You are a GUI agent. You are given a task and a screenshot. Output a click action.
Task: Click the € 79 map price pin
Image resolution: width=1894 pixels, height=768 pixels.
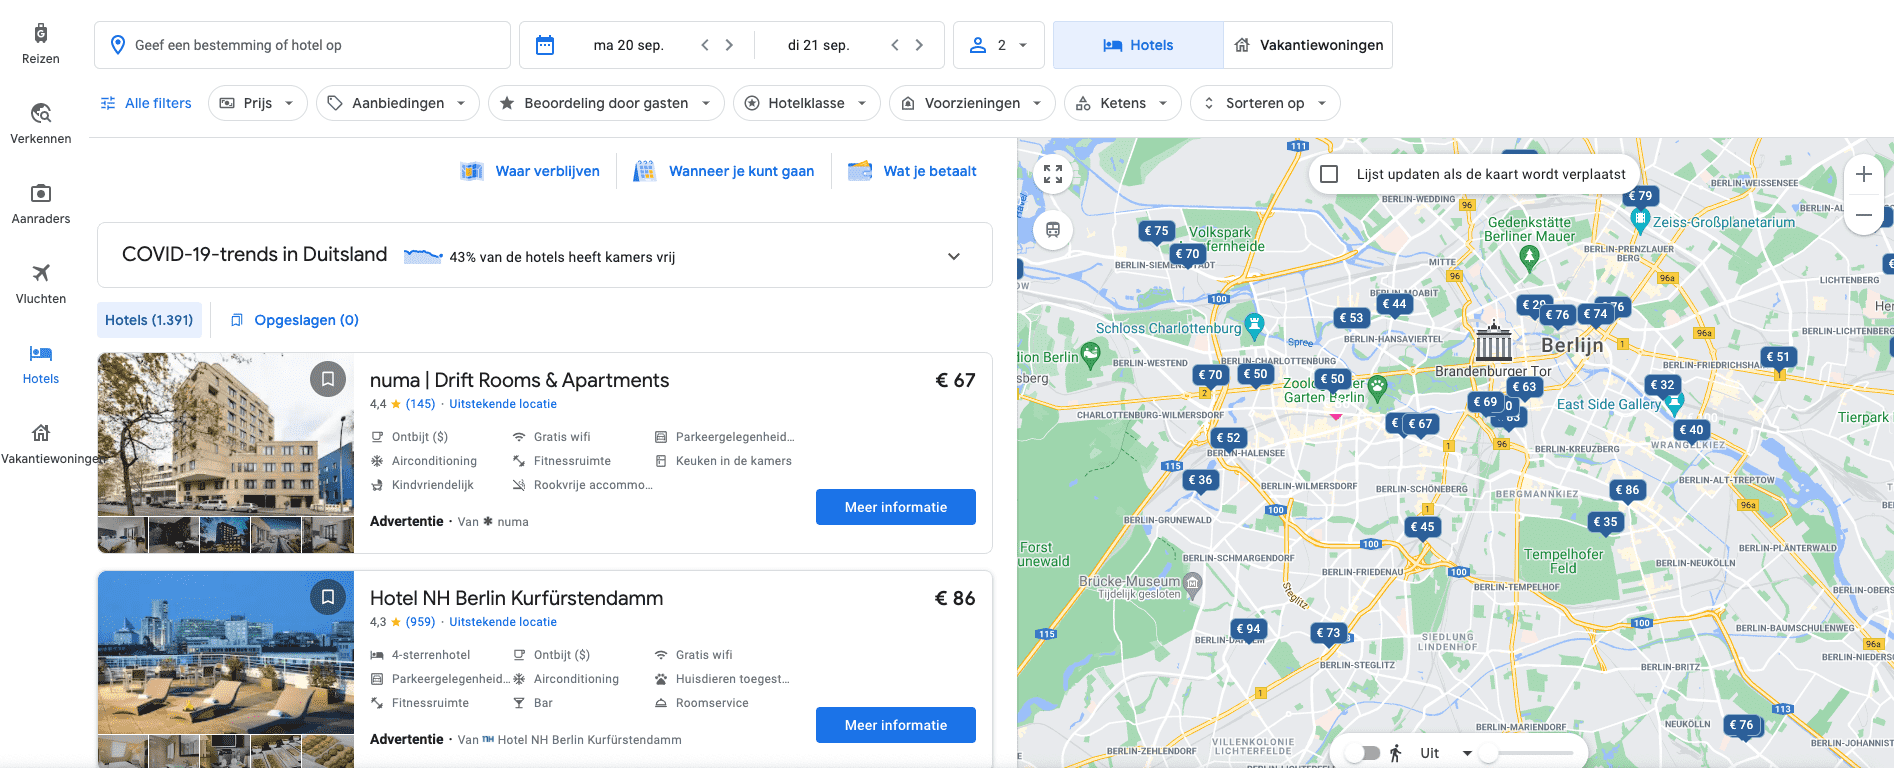pos(1640,196)
